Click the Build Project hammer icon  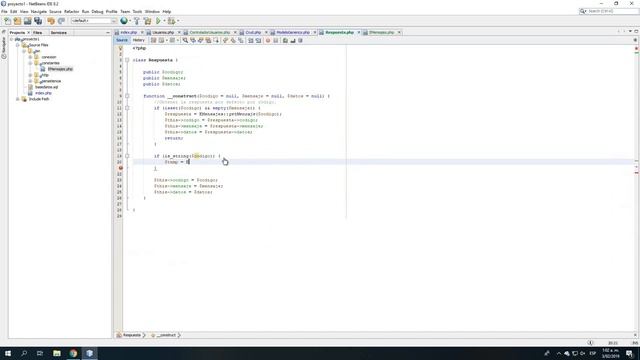[x=137, y=21]
